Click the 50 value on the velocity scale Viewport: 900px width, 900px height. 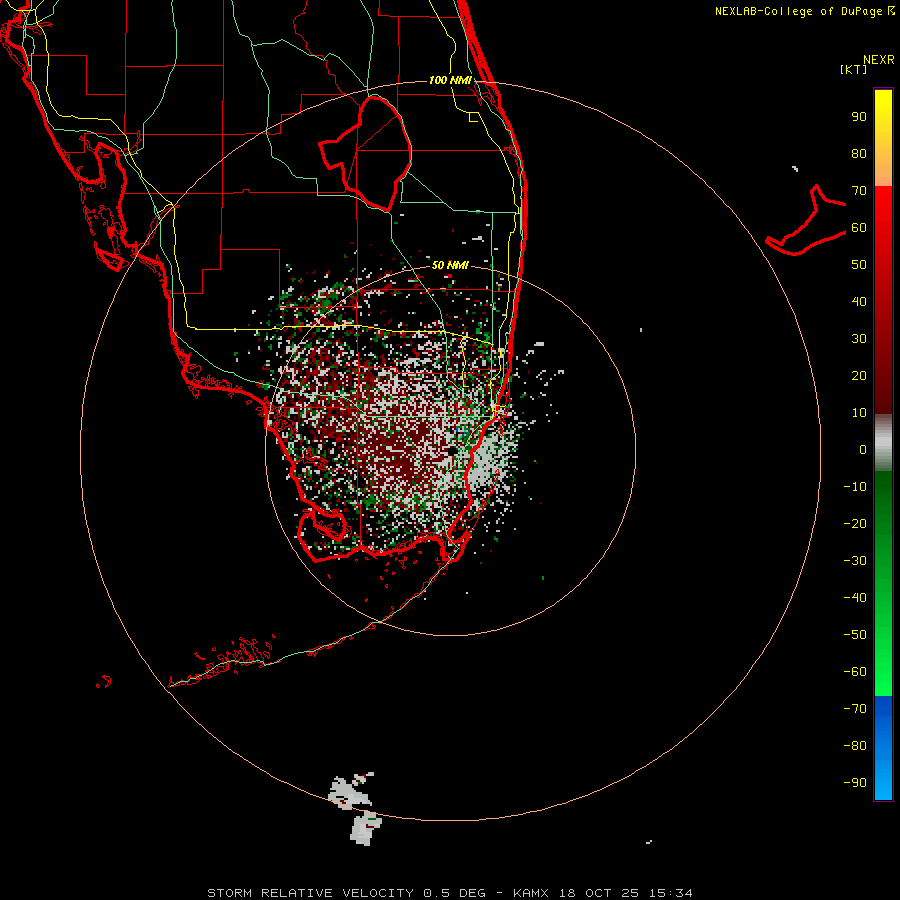pyautogui.click(x=859, y=265)
